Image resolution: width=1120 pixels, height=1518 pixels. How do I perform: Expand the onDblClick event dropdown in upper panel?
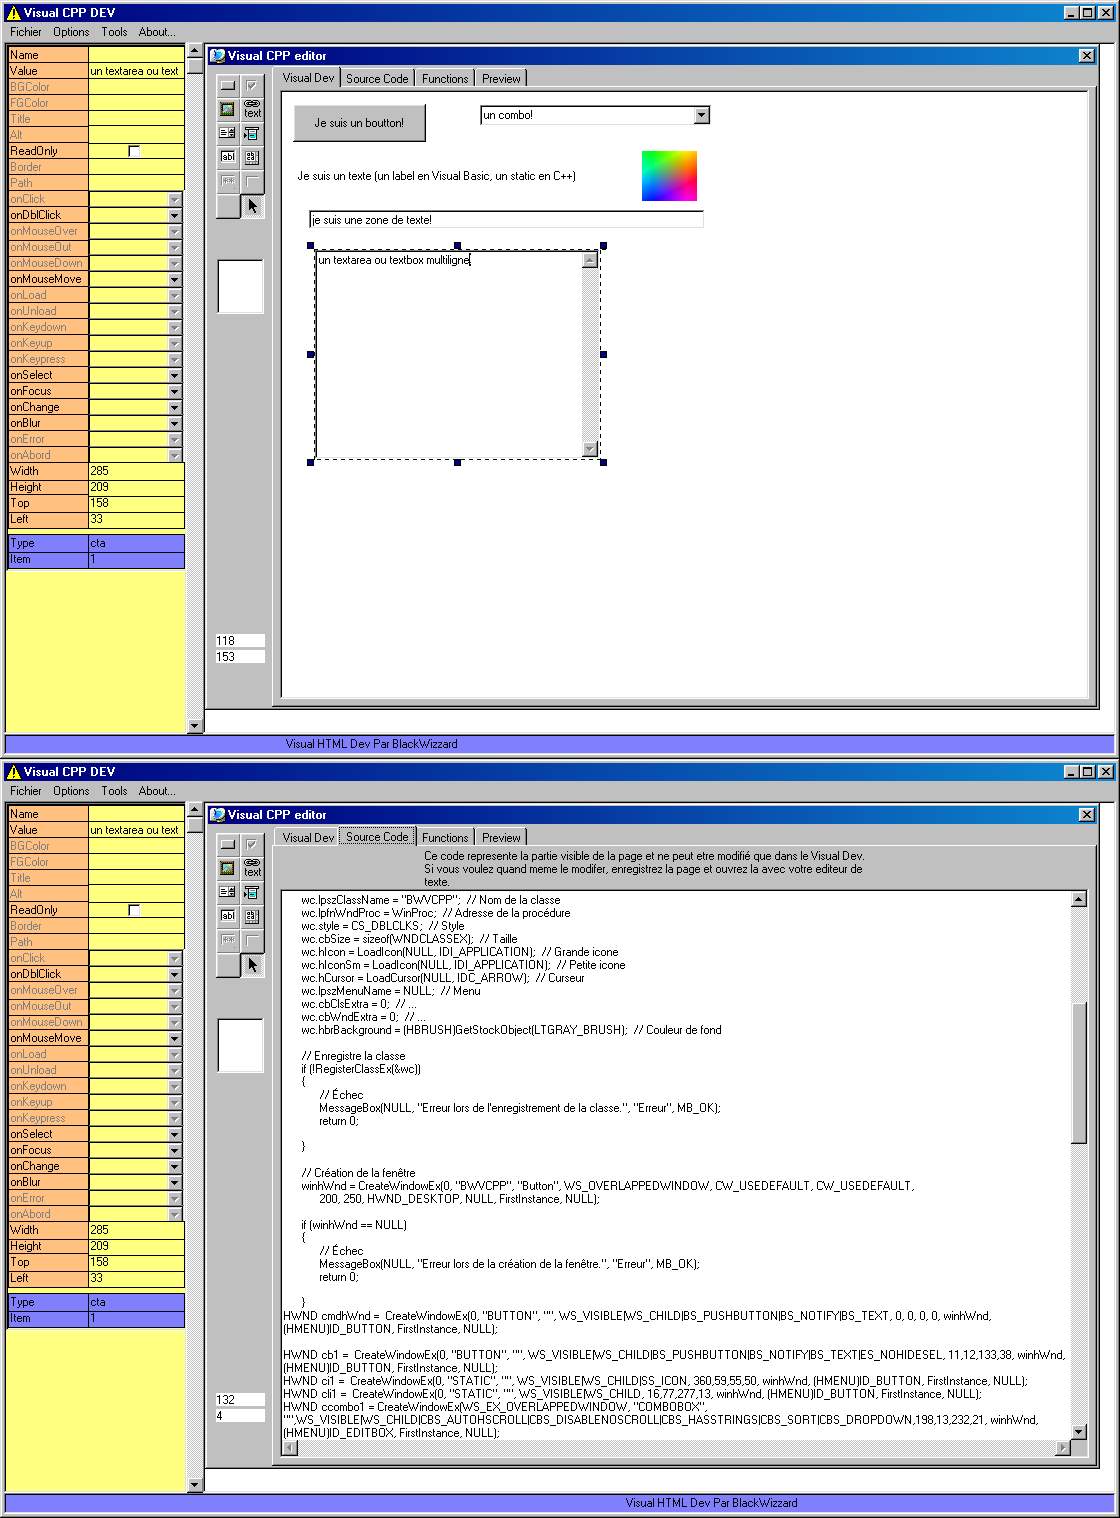[x=175, y=215]
